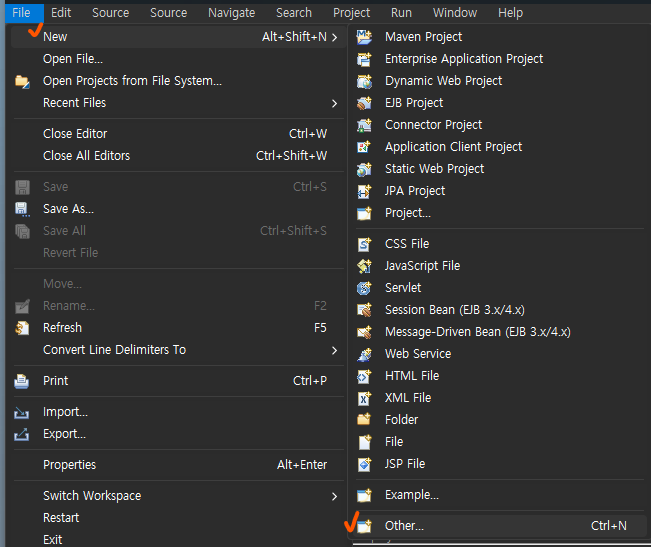The image size is (651, 547).
Task: Click the Web Service icon
Action: coord(364,354)
